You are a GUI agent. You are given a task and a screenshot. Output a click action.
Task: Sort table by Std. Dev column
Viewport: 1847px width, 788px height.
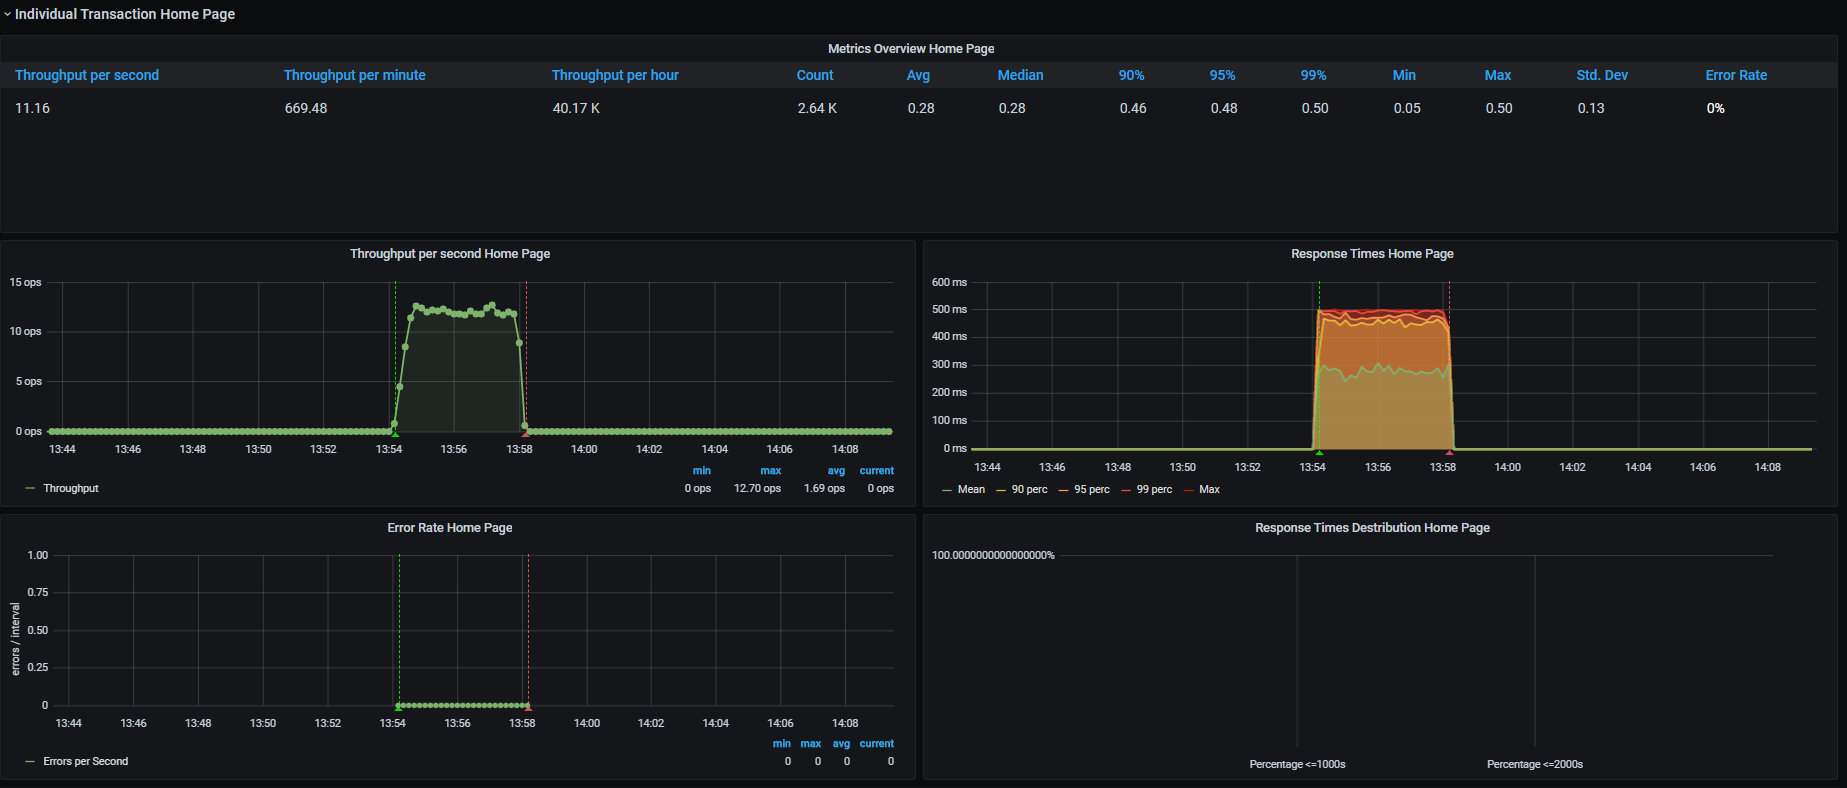(1602, 75)
